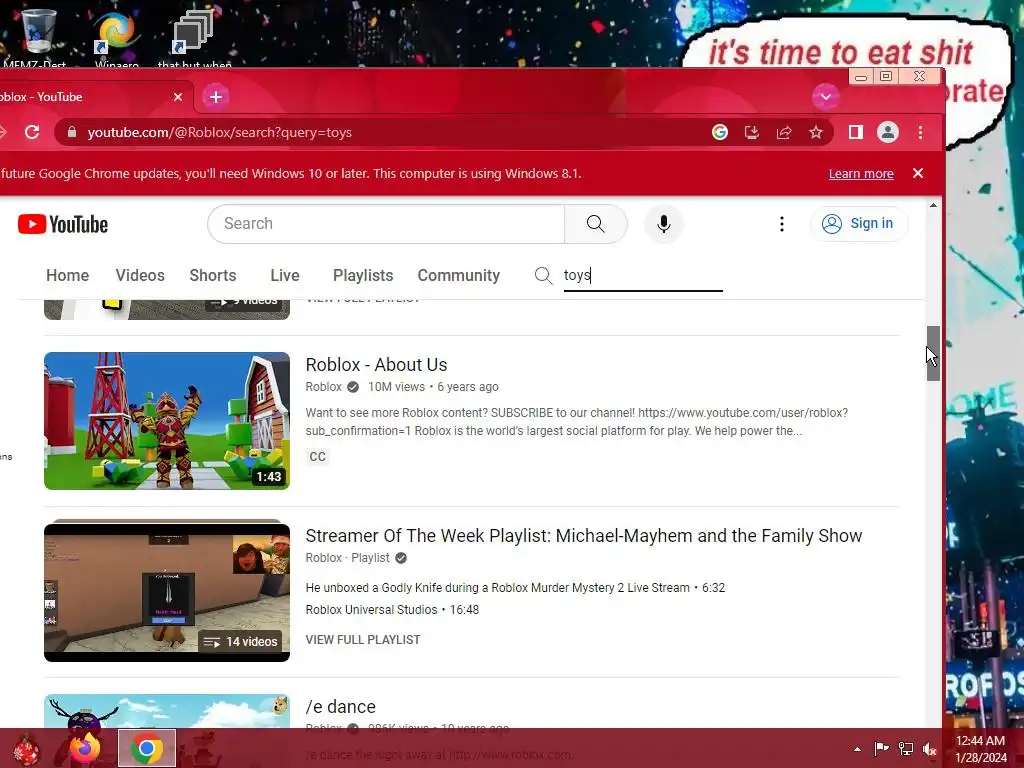Open Streamer Of The Week playlist thumbnail
Image resolution: width=1024 pixels, height=768 pixels.
pyautogui.click(x=167, y=592)
